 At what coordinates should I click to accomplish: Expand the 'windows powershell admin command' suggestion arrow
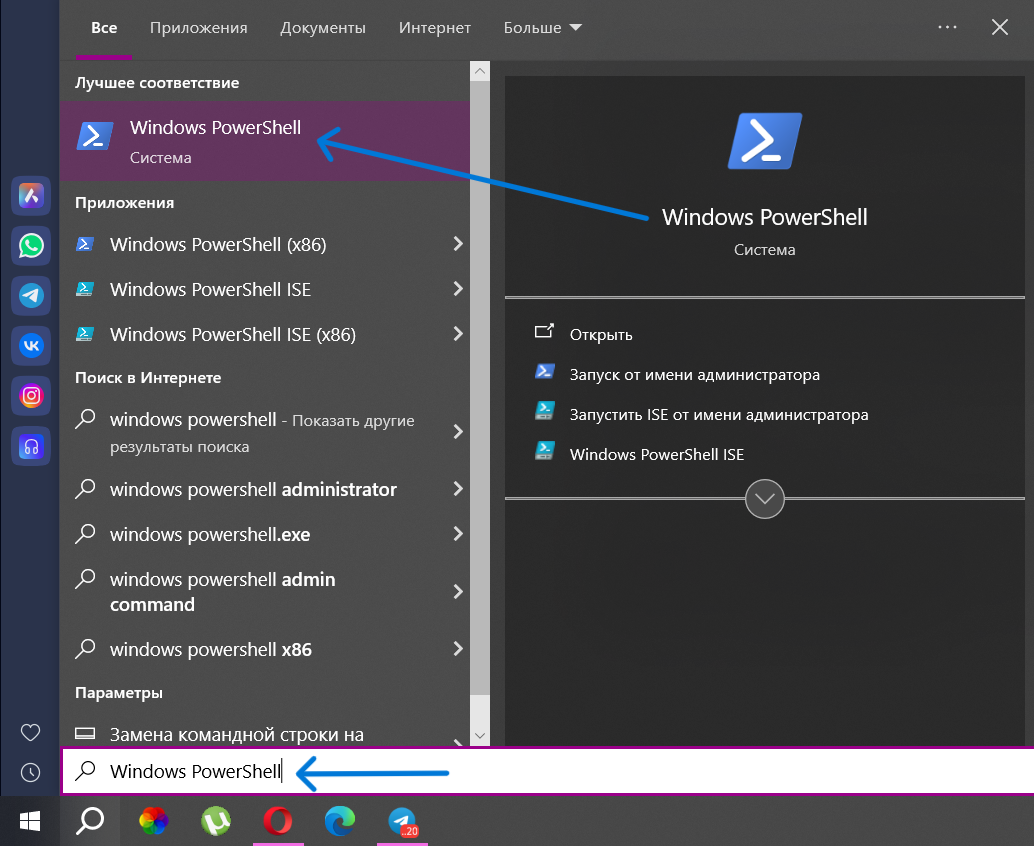pyautogui.click(x=458, y=591)
